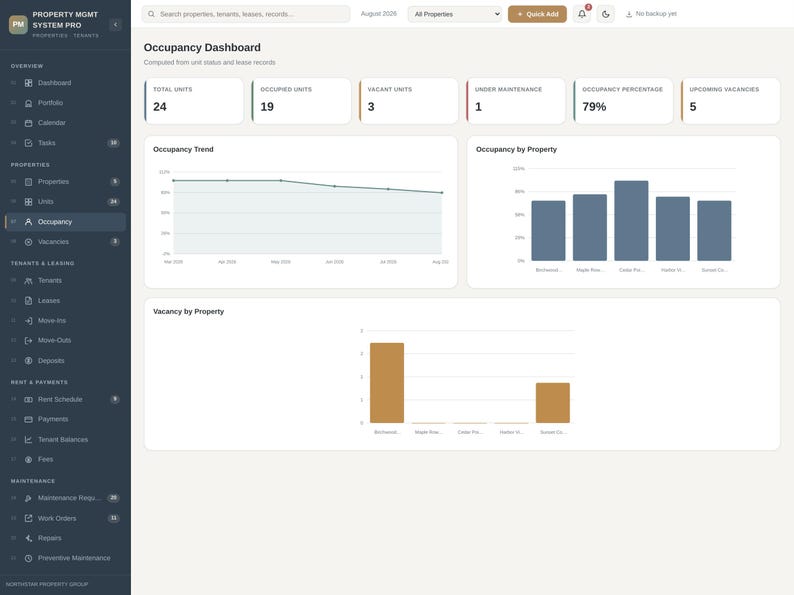Screen dimensions: 794x595
Task: Click the Occupancy Percentage 79% card
Action: pyautogui.click(x=623, y=101)
